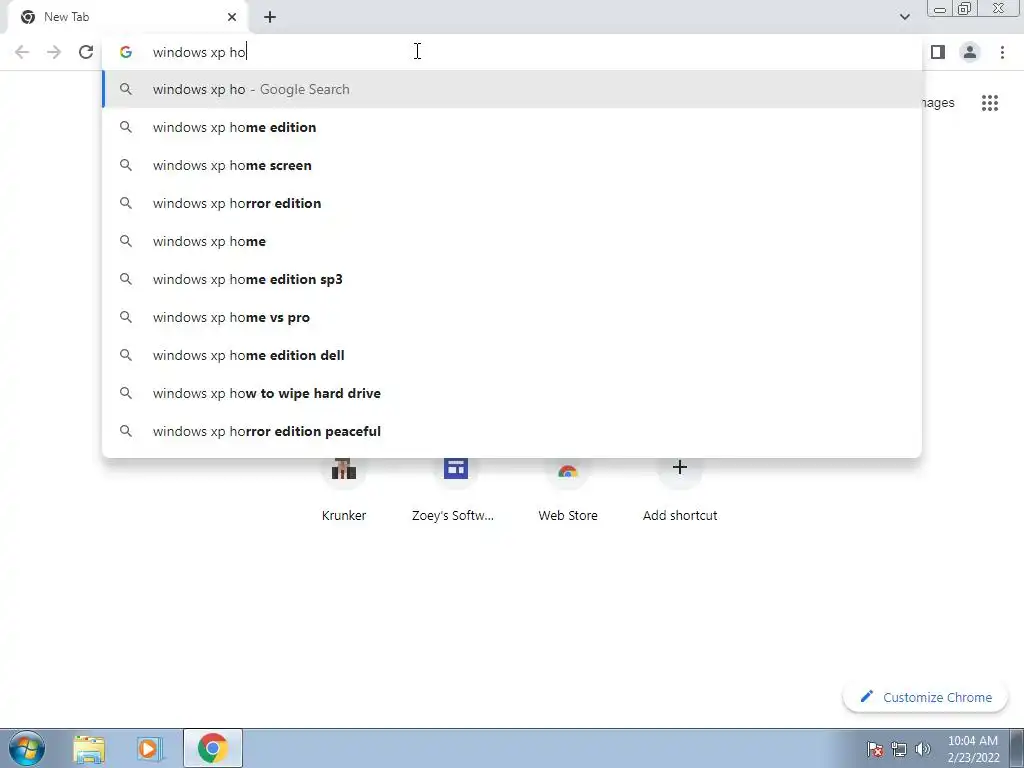Open the volume speaker tray icon
This screenshot has height=768, width=1024.
click(923, 749)
